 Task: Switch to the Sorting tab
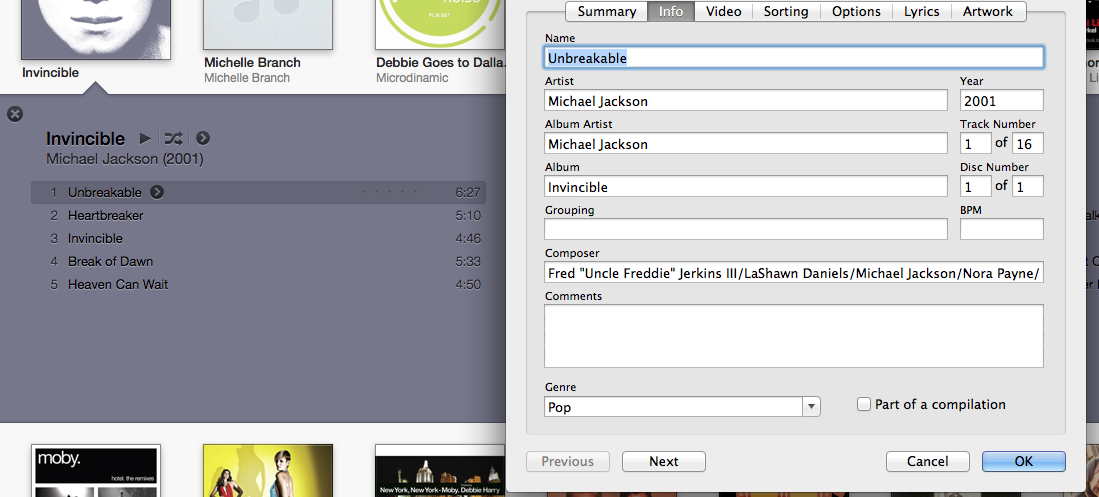(786, 11)
